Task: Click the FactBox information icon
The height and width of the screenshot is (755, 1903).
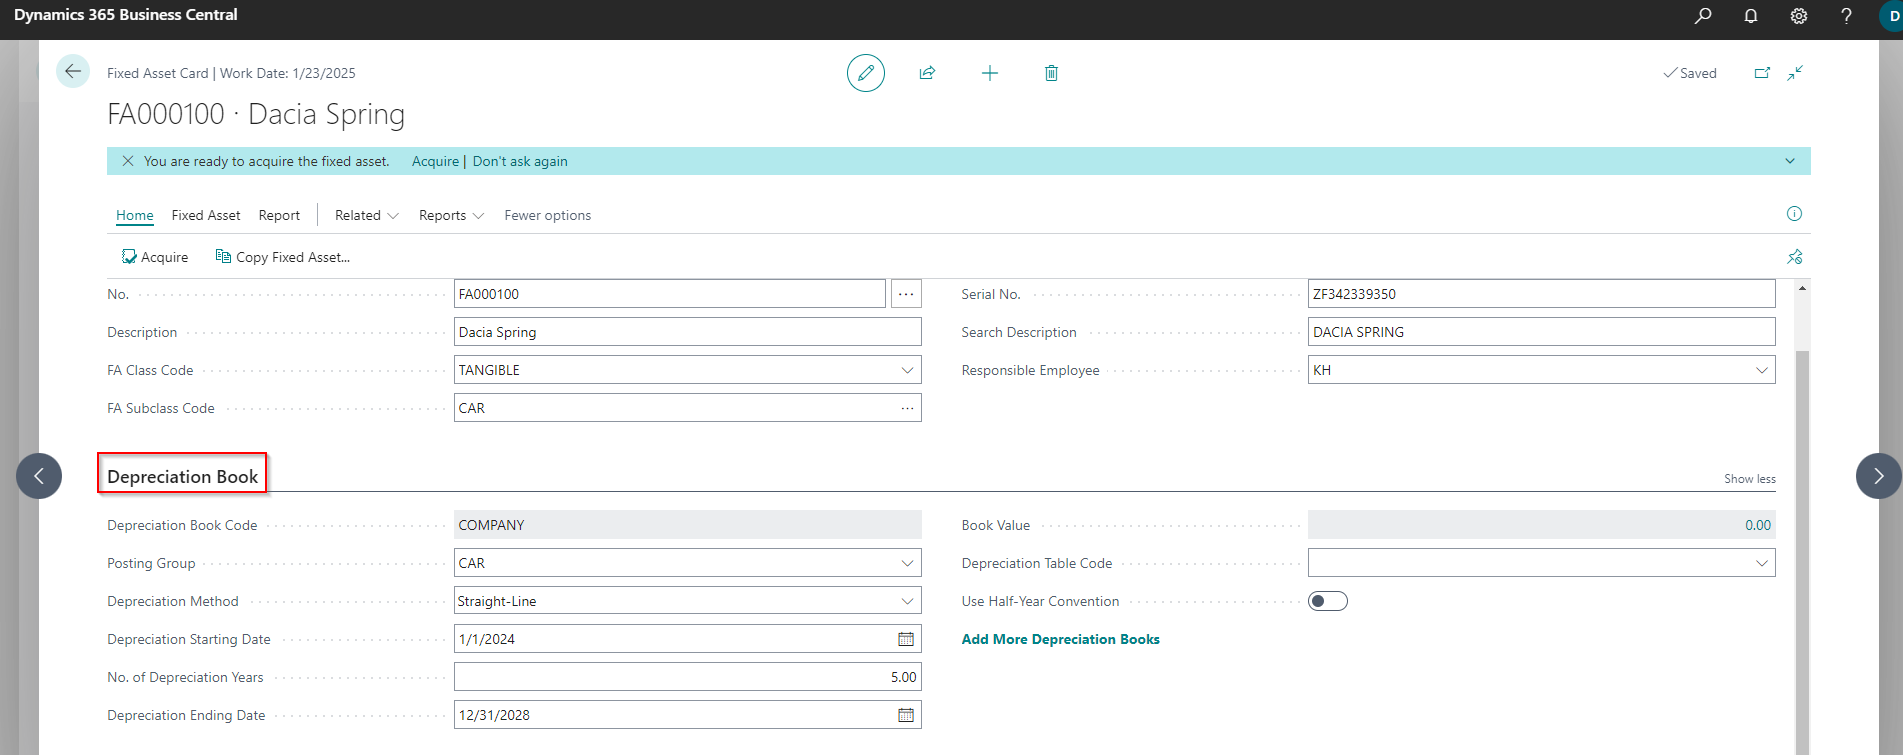Action: point(1794,213)
